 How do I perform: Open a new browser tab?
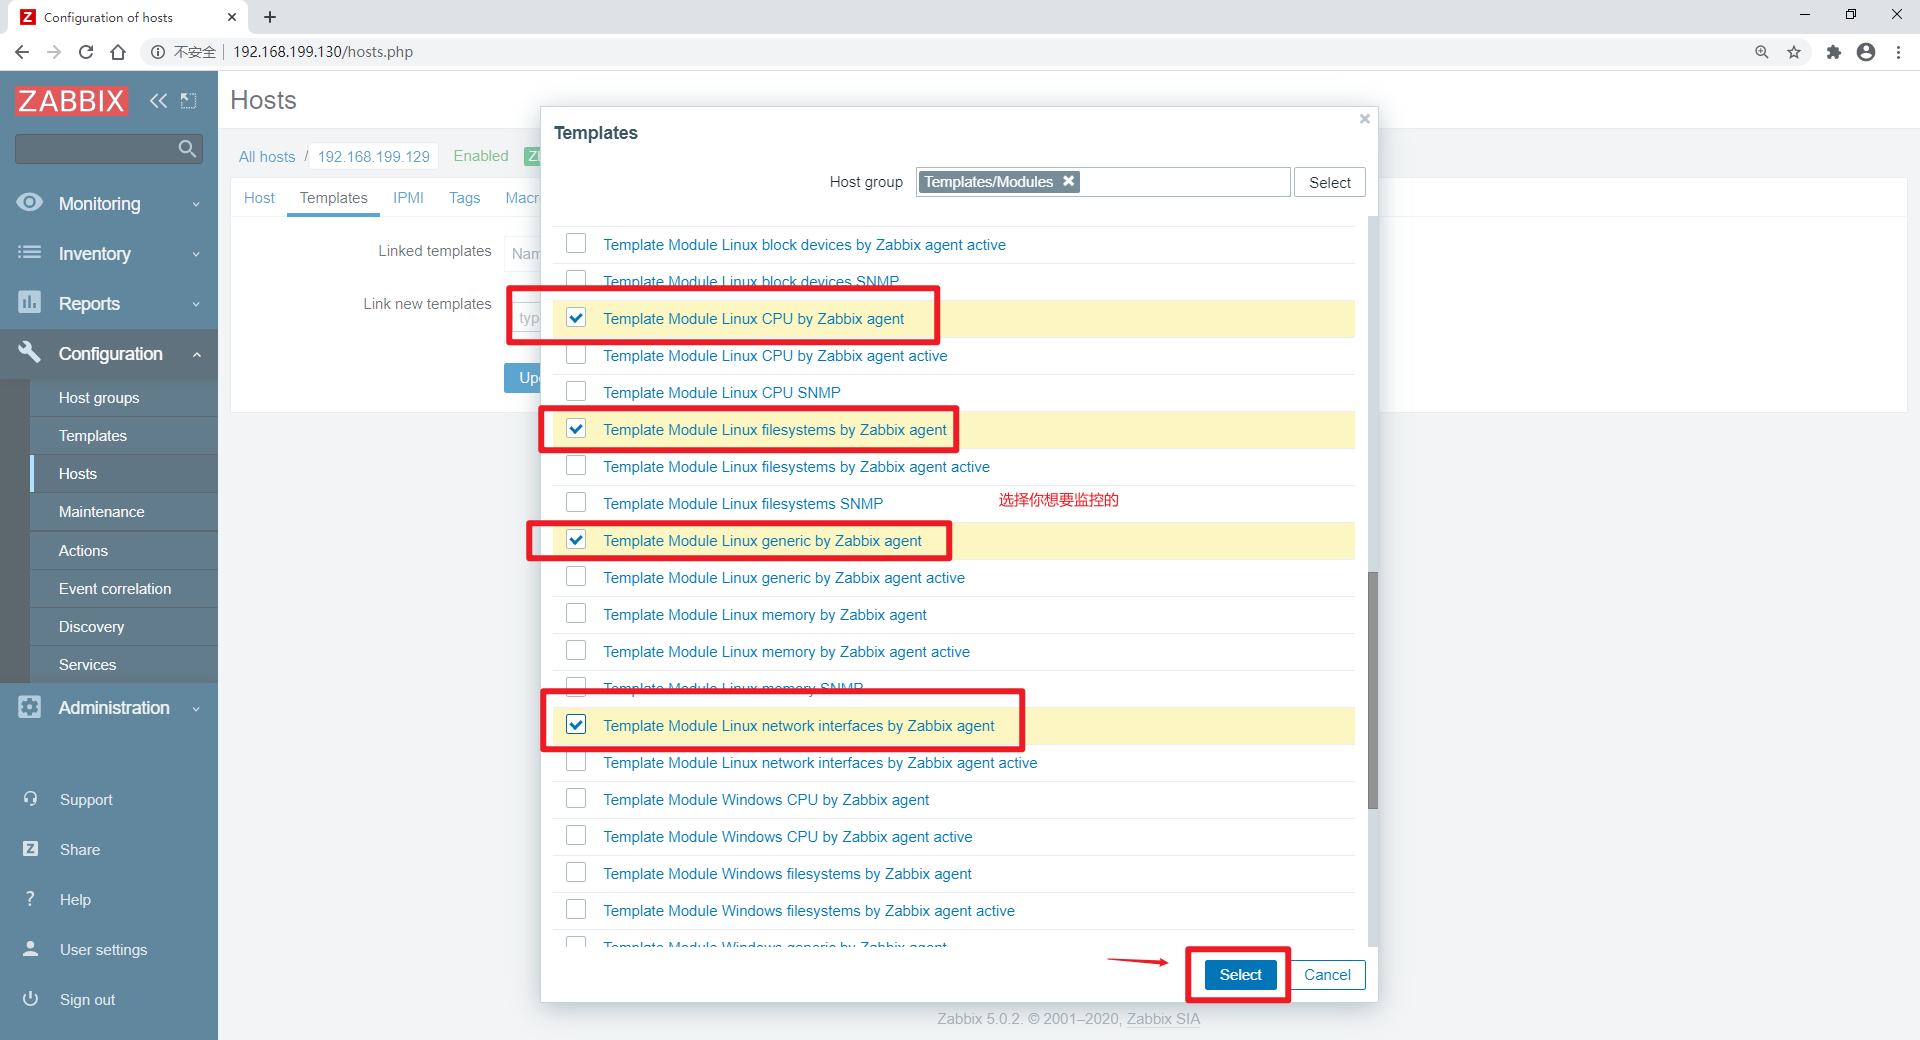[270, 17]
